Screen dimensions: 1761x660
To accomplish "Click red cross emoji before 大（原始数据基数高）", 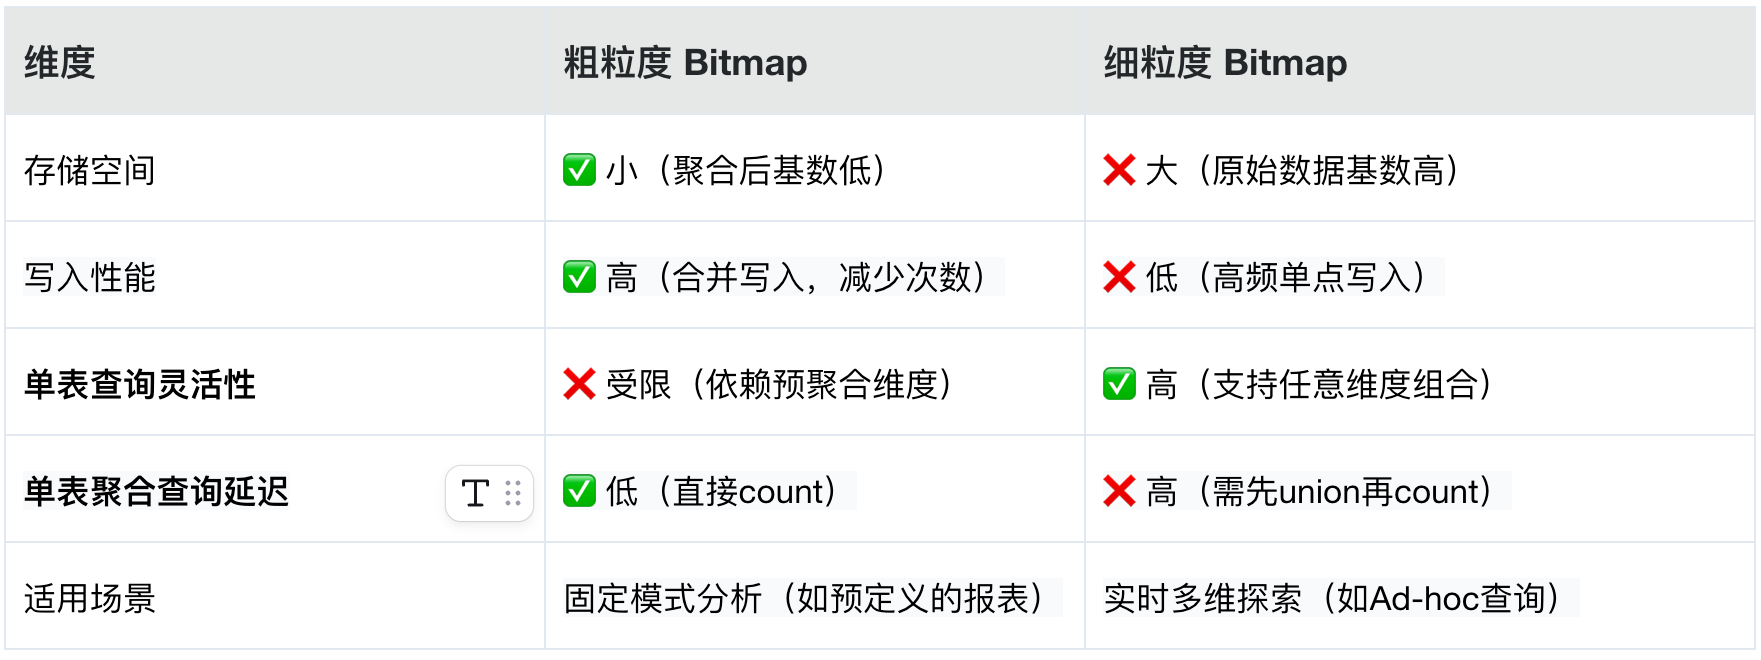I will tap(1119, 170).
